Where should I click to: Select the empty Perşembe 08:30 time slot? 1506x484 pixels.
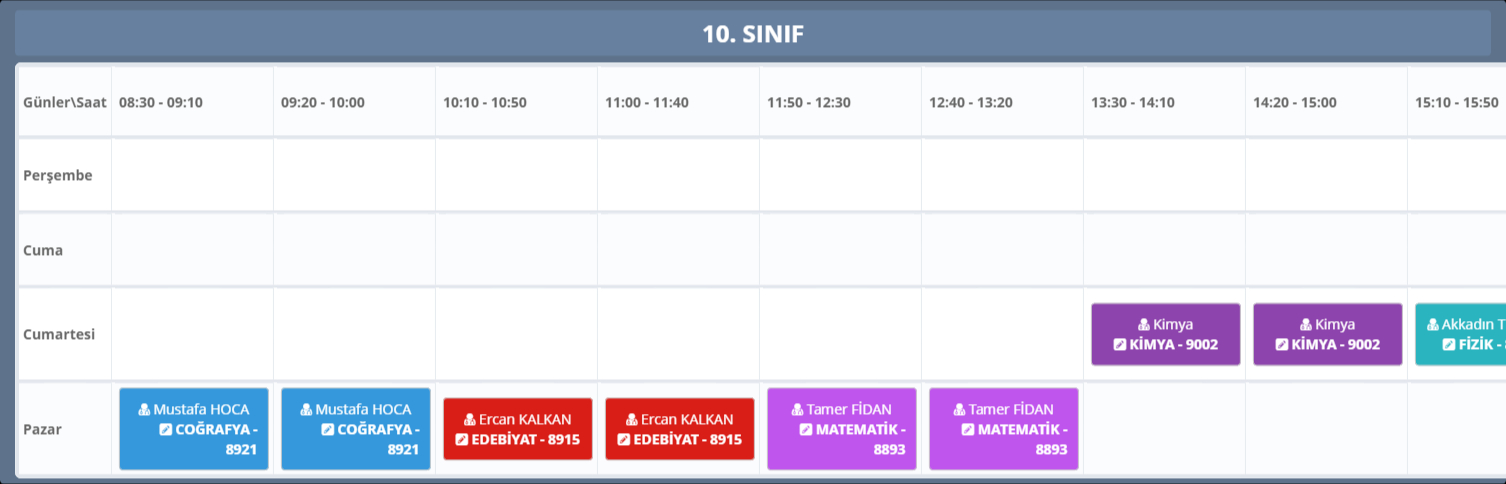pyautogui.click(x=192, y=175)
